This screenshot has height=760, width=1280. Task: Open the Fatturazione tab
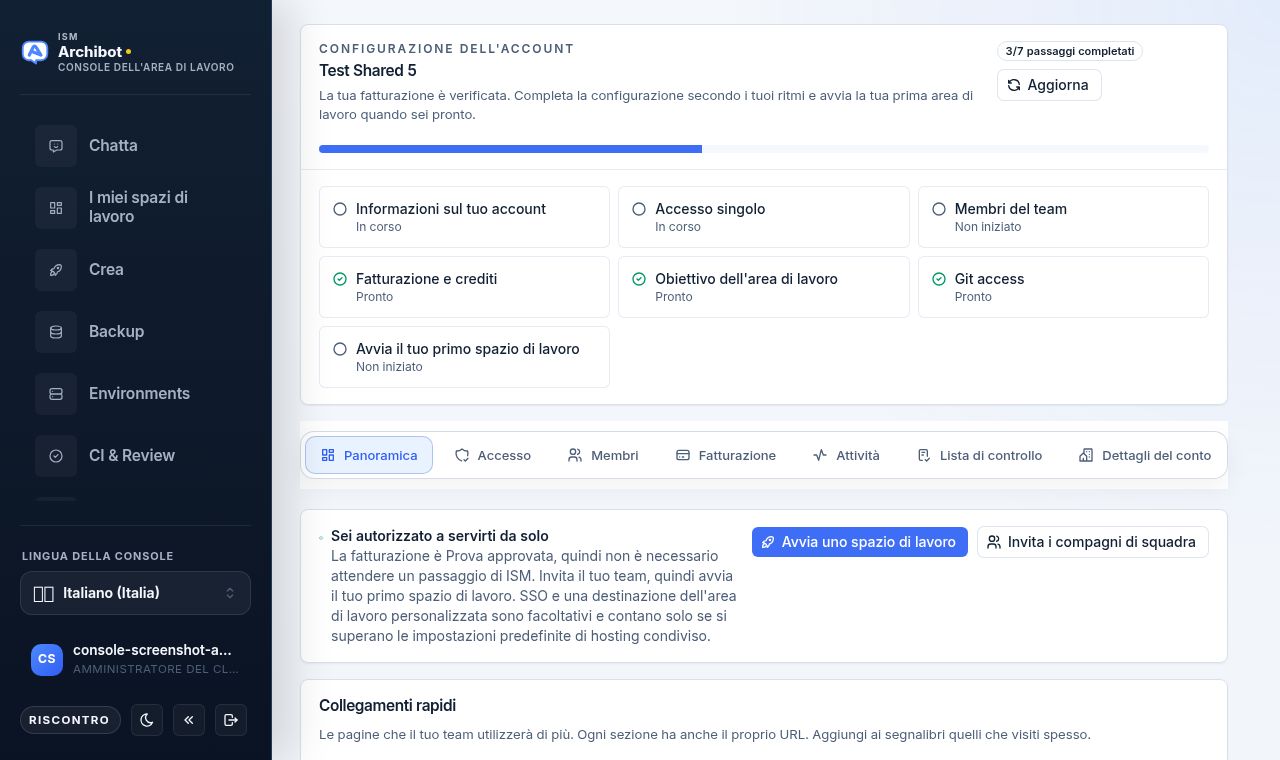click(726, 455)
